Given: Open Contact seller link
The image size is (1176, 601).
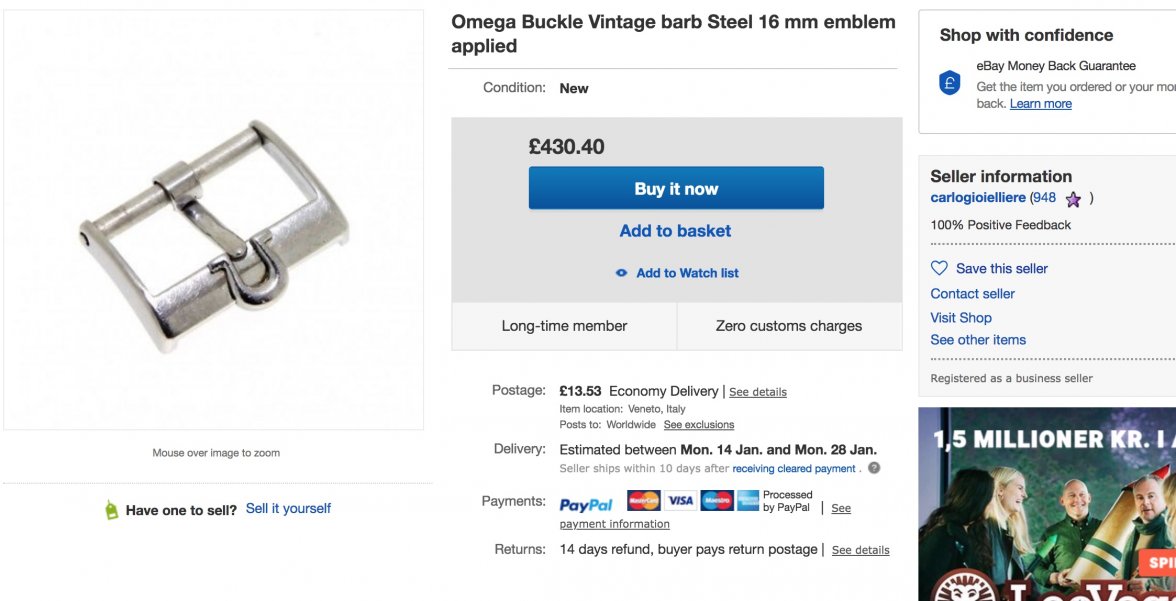Looking at the screenshot, I should (x=972, y=294).
